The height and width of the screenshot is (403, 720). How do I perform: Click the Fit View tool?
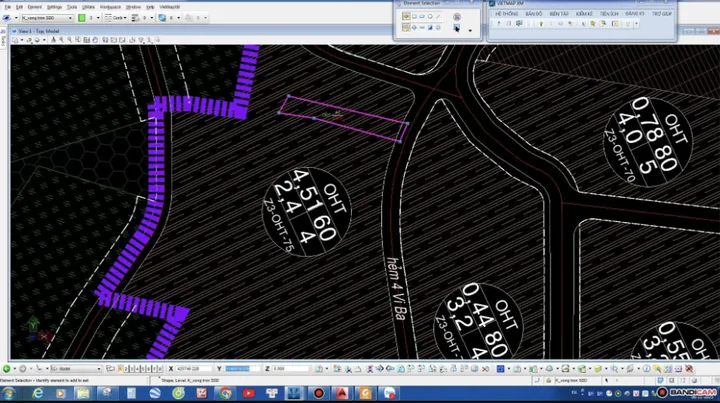[86, 40]
